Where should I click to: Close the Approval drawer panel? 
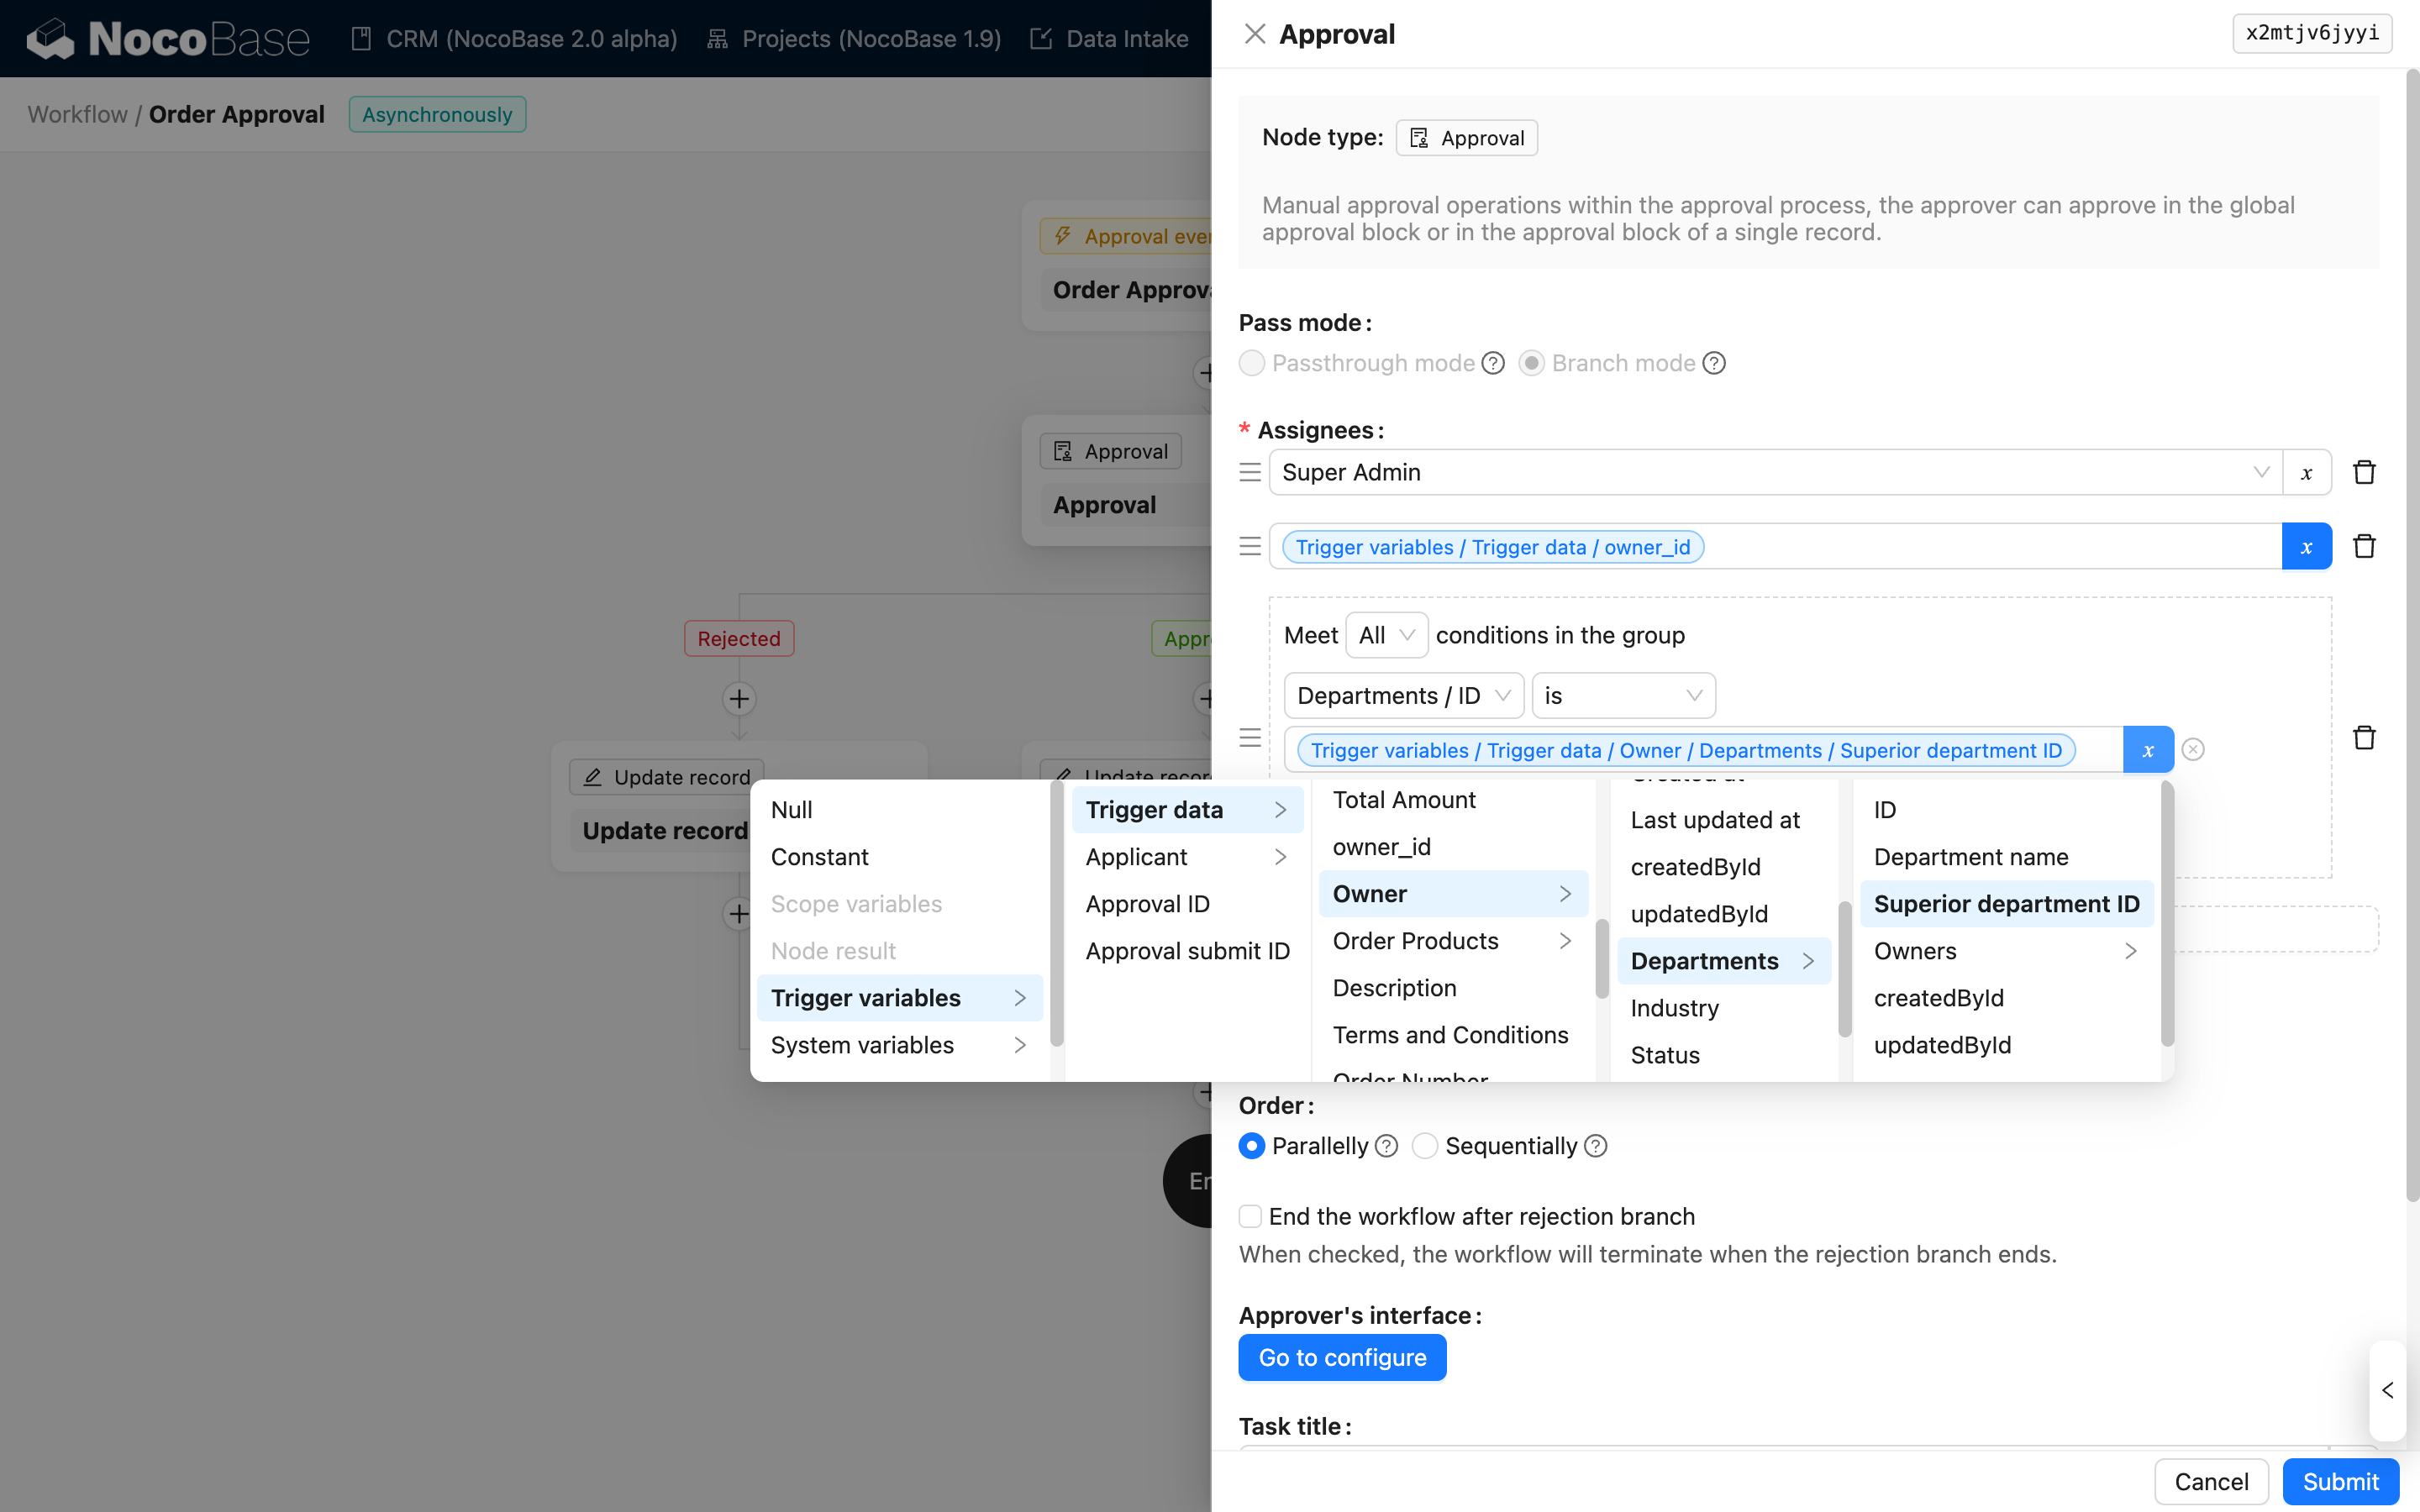click(x=1254, y=34)
